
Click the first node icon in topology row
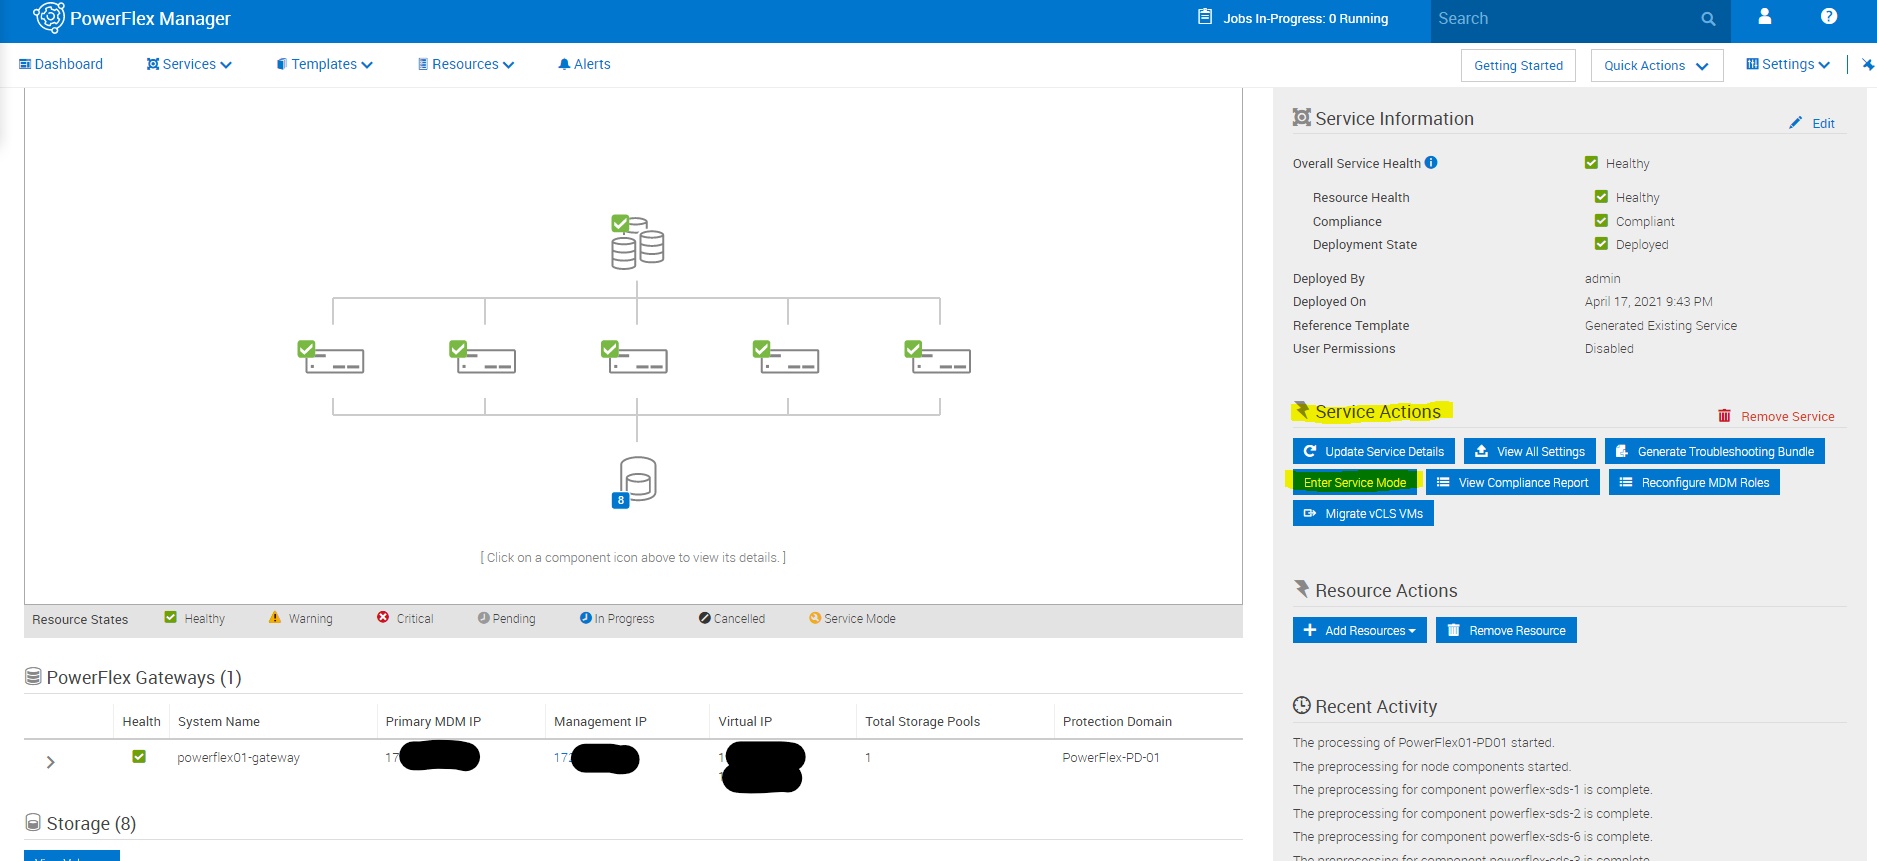(x=332, y=357)
